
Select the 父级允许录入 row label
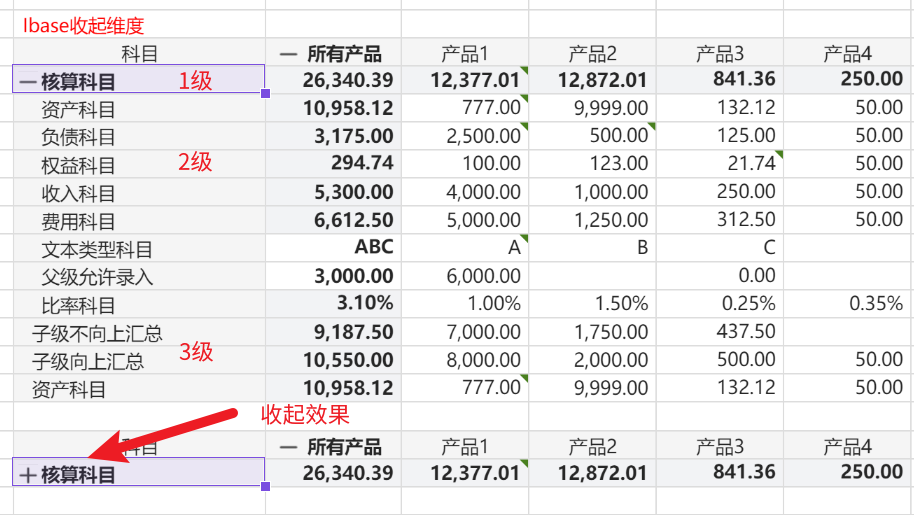tap(97, 277)
